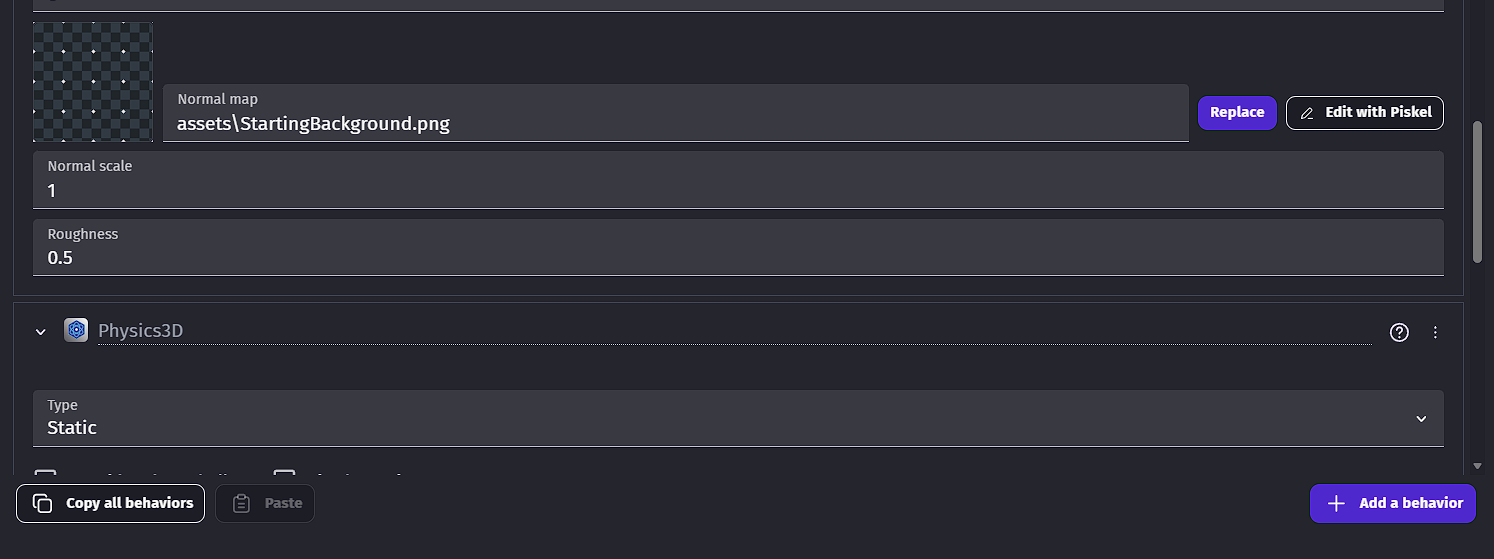This screenshot has height=559, width=1494.
Task: Open the Type dropdown showing Static
Action: coord(738,418)
